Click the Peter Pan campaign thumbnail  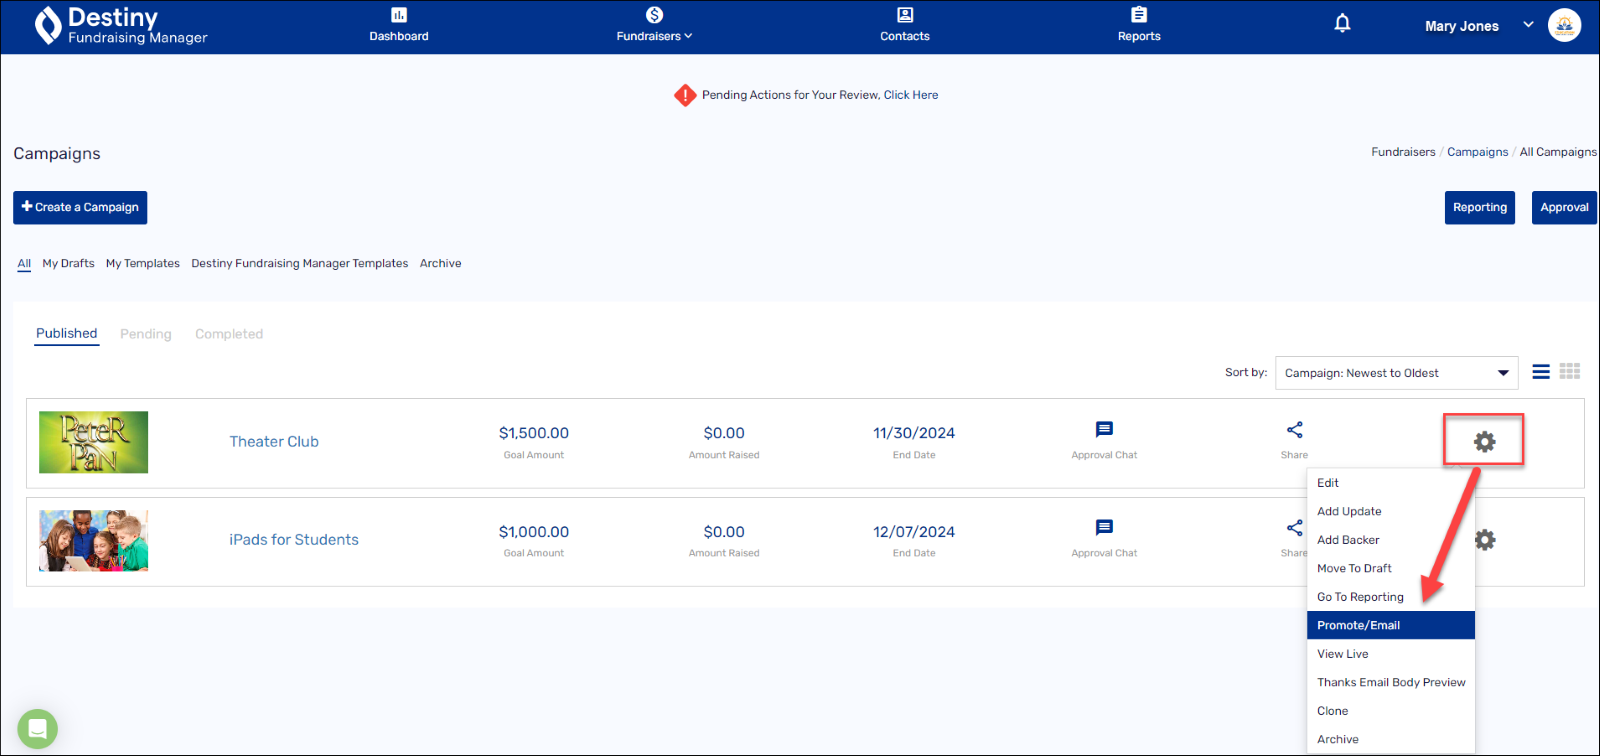(x=93, y=442)
